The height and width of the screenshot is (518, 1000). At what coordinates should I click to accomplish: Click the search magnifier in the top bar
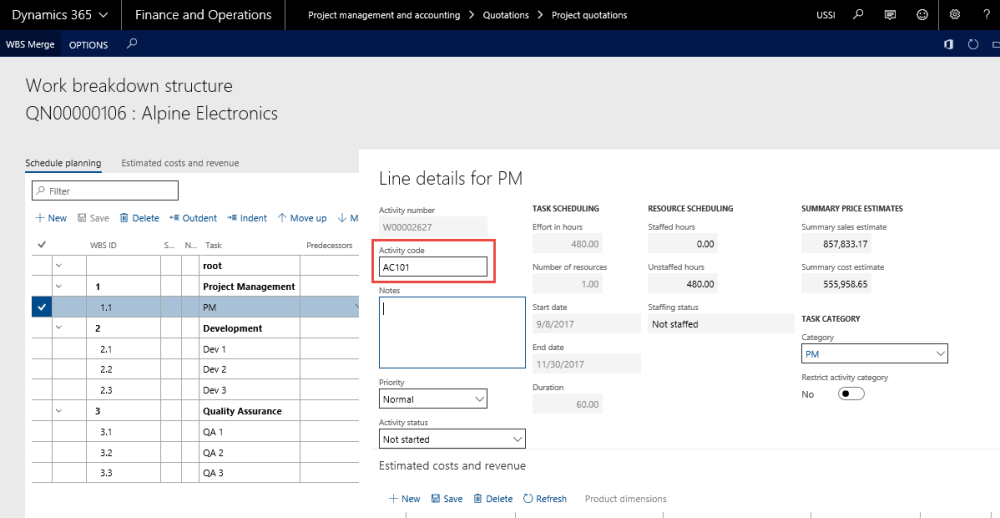pyautogui.click(x=859, y=15)
